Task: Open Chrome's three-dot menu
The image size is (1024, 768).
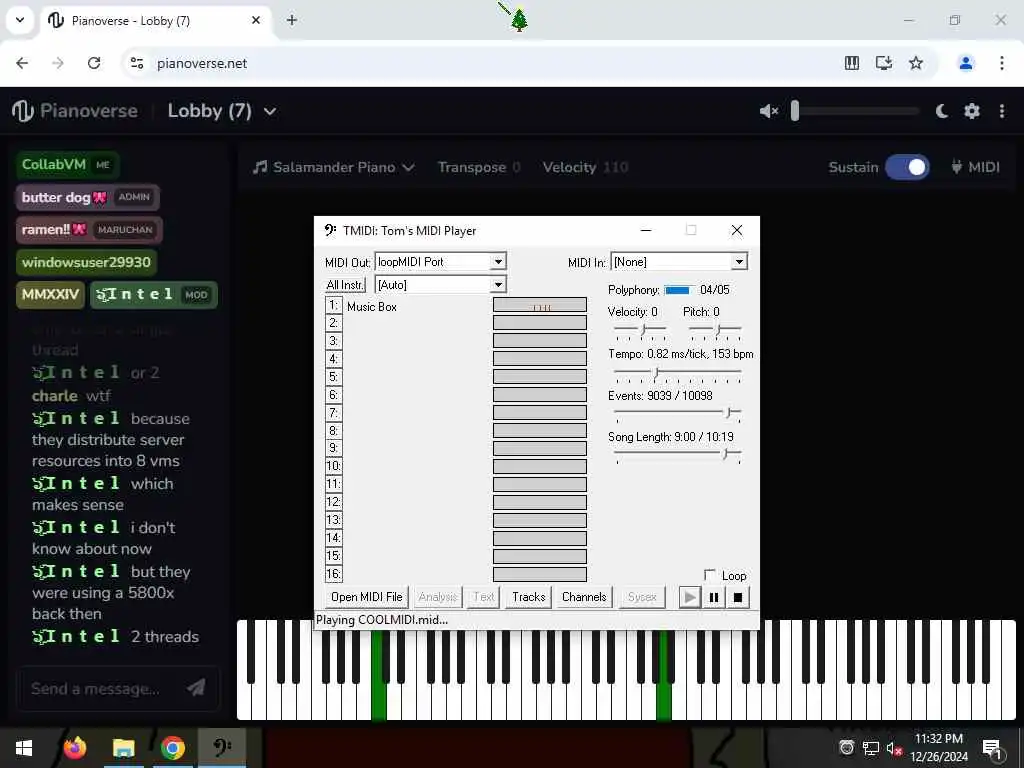Action: tap(1002, 63)
